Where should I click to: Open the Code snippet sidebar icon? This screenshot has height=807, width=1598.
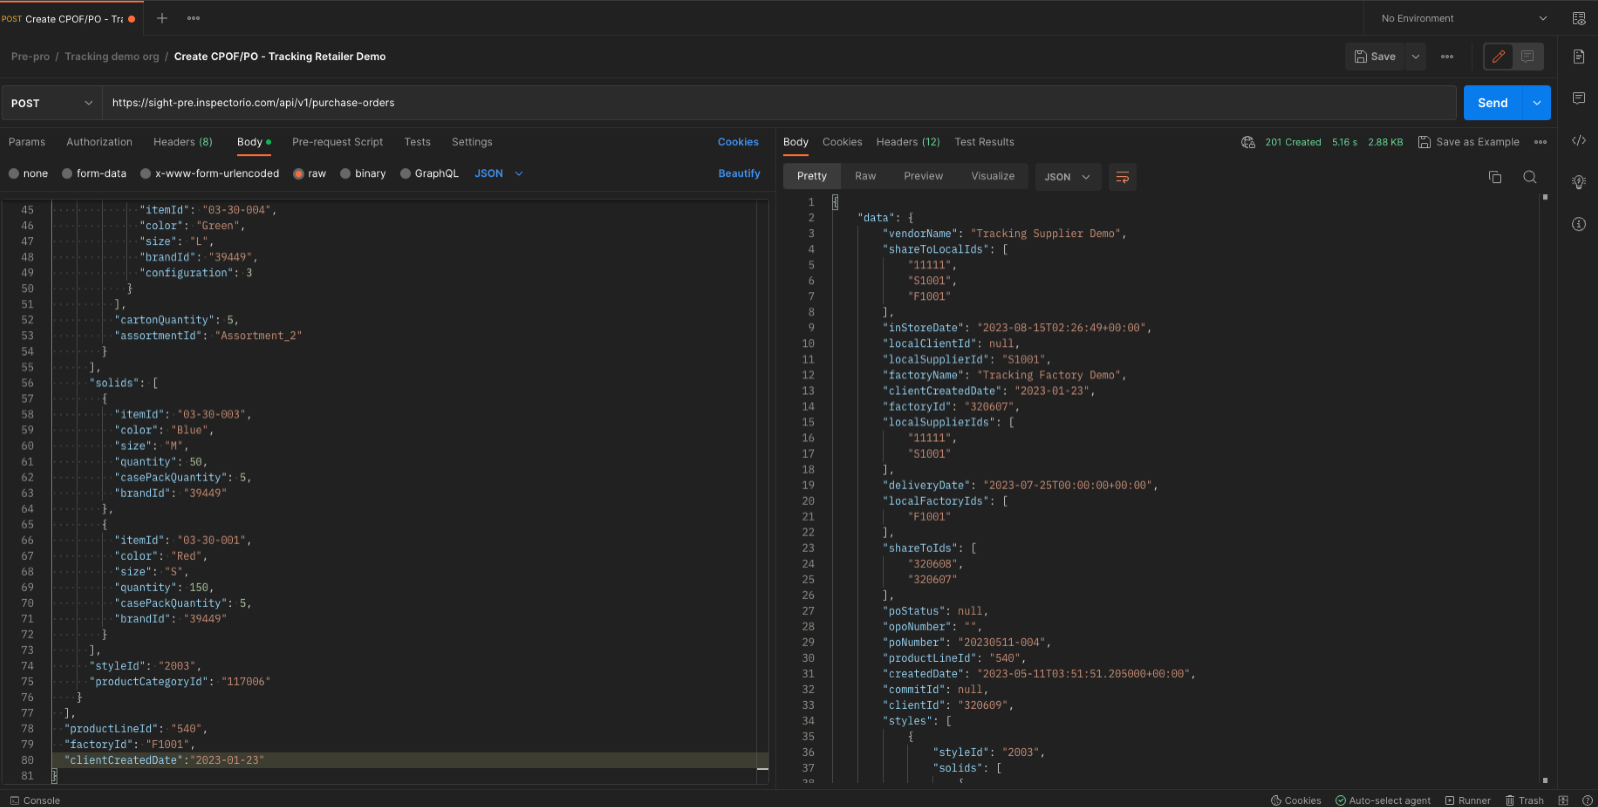[1579, 140]
